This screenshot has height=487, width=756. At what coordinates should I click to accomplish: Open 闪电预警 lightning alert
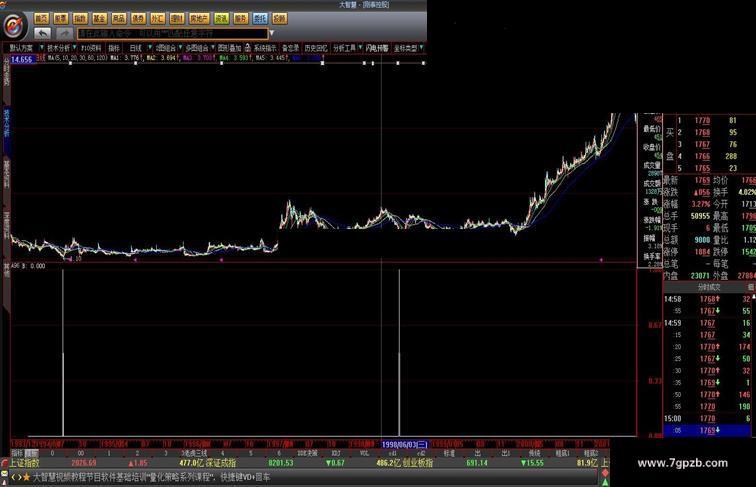pos(377,48)
